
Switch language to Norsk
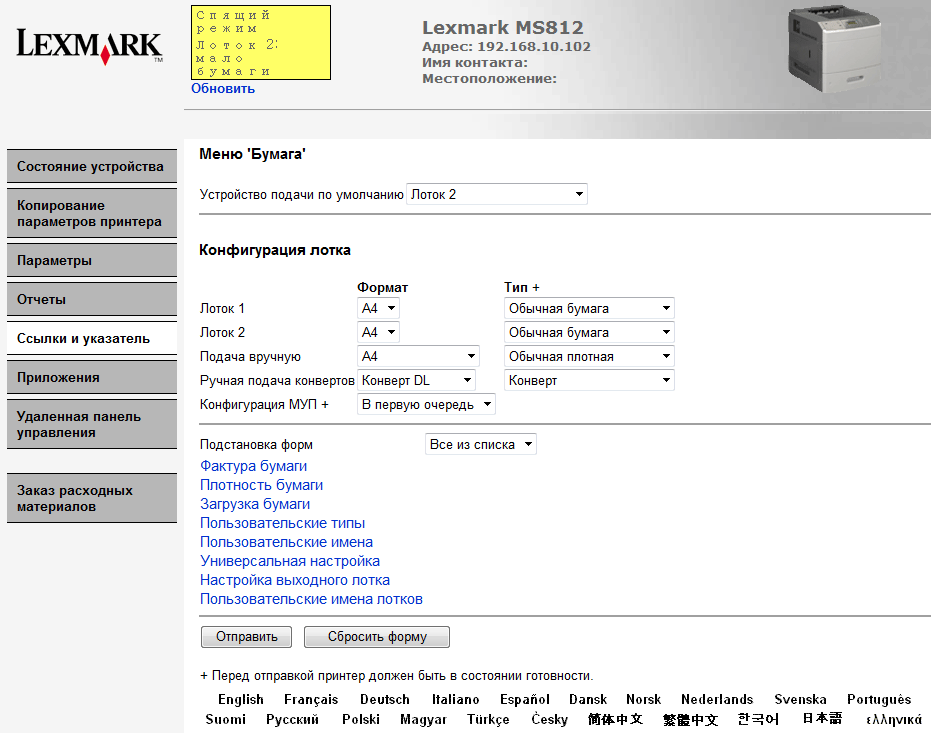tap(644, 699)
